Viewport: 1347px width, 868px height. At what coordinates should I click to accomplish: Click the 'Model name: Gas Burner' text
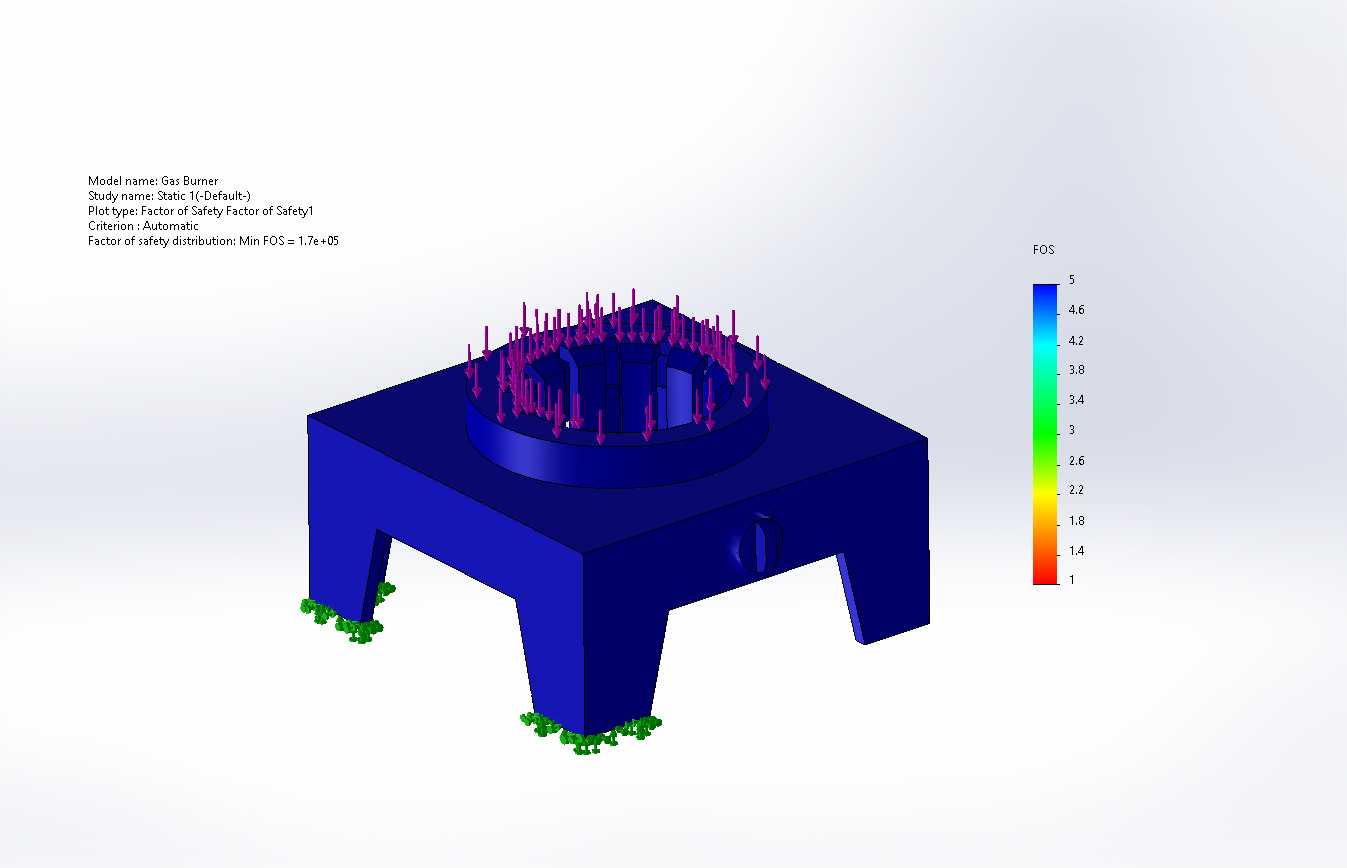tap(153, 181)
